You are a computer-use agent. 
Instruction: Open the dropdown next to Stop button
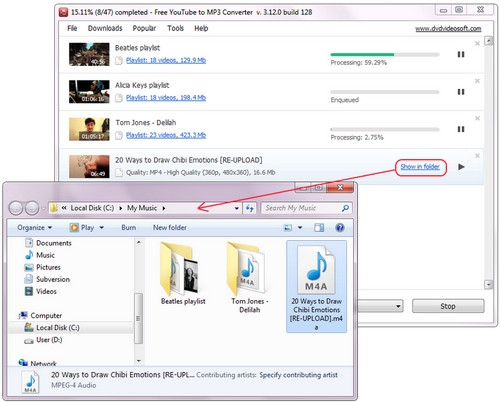coord(398,306)
